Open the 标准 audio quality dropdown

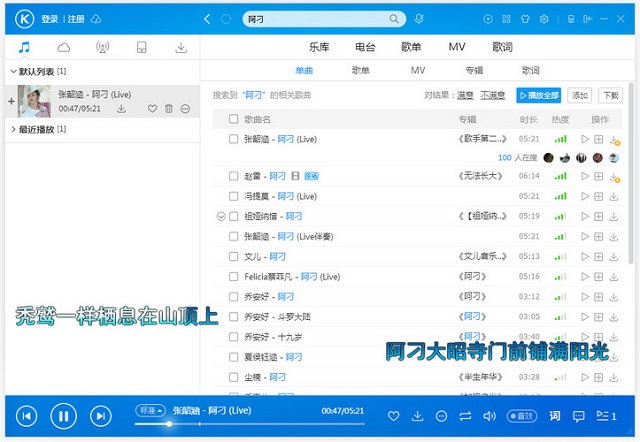tap(149, 410)
